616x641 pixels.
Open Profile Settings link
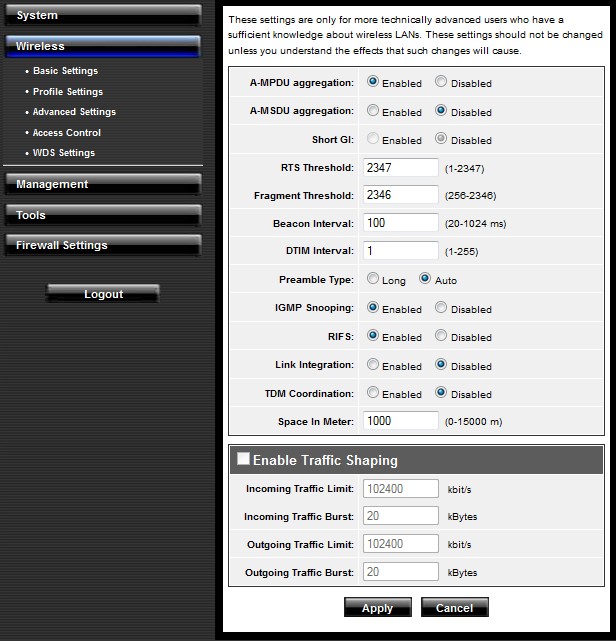(68, 92)
